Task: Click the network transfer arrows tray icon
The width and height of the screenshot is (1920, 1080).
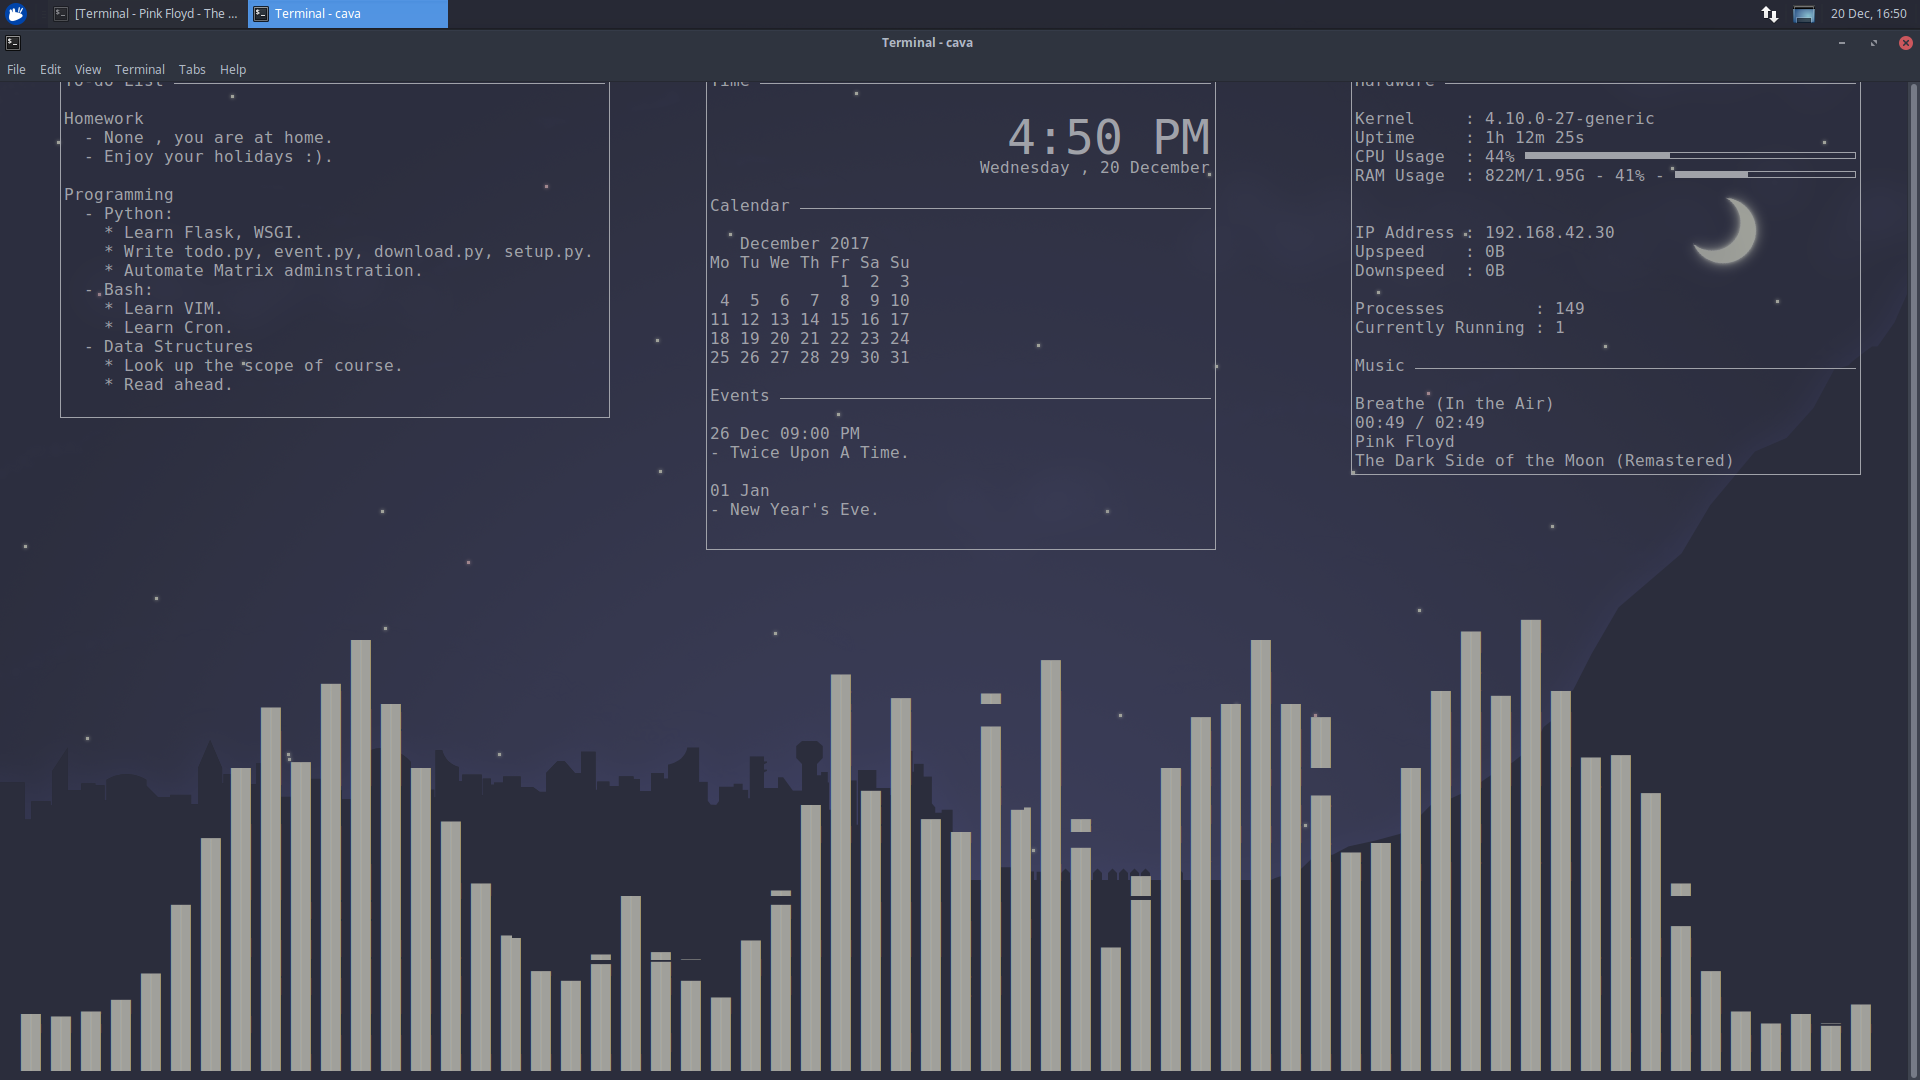Action: (1770, 14)
